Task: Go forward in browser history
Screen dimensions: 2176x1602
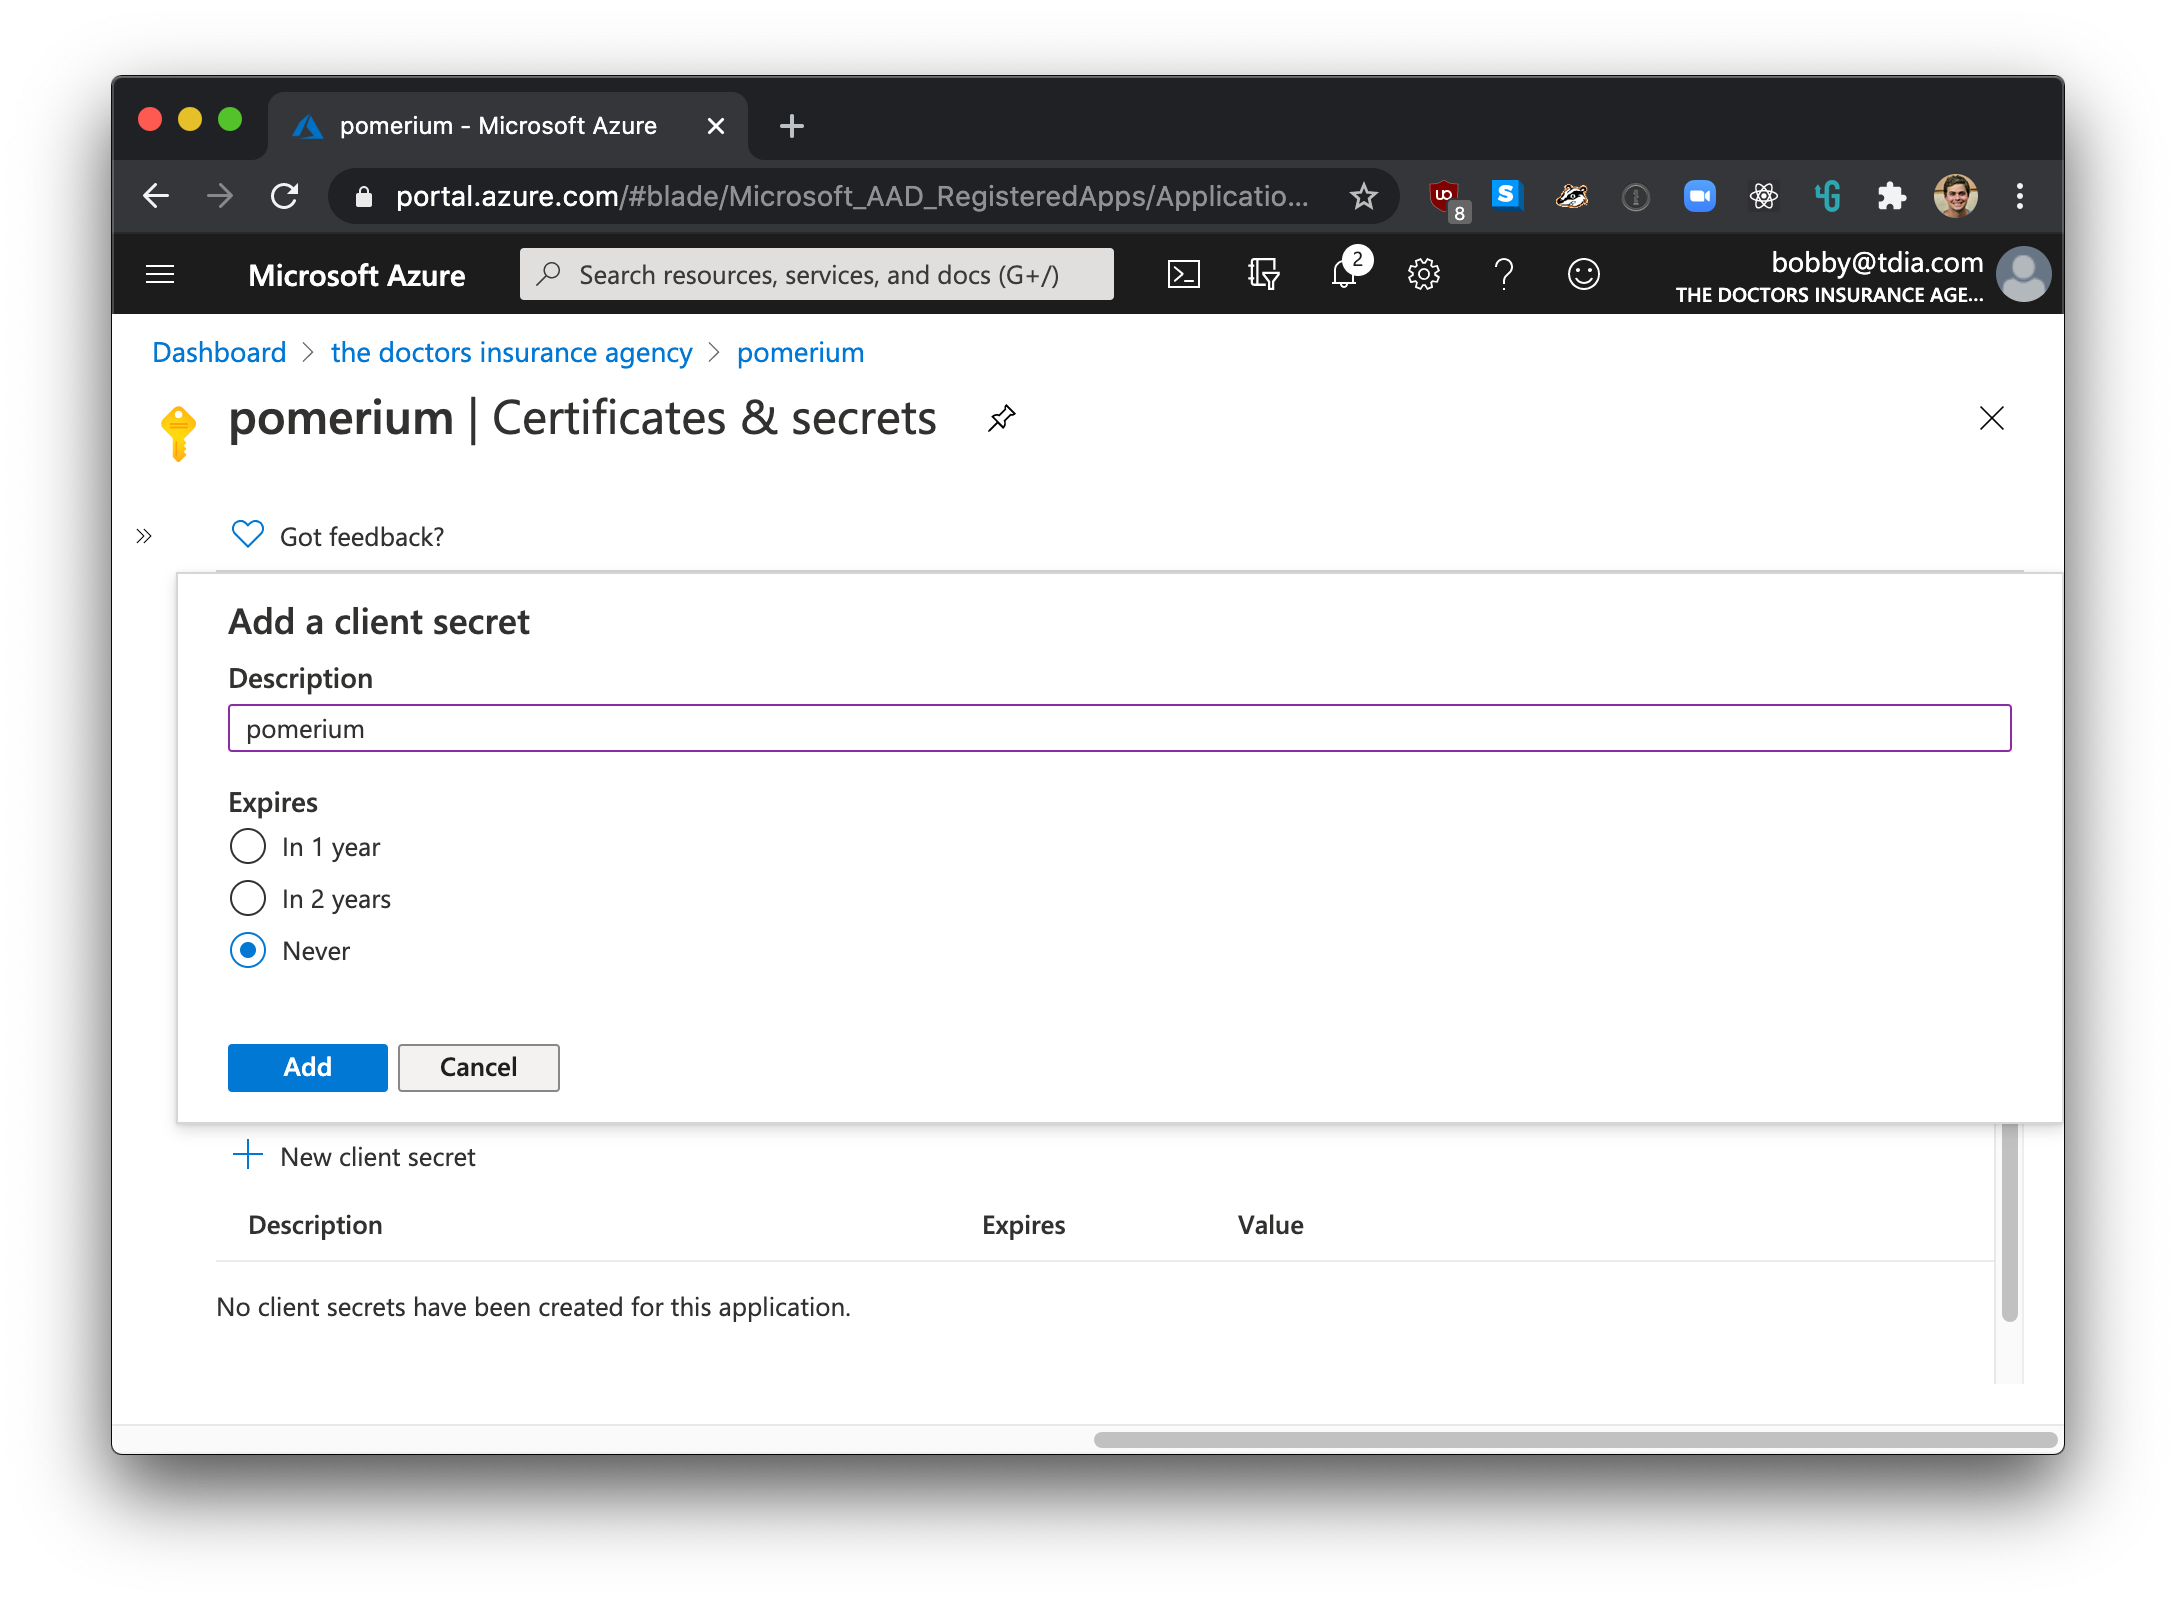Action: pos(220,196)
